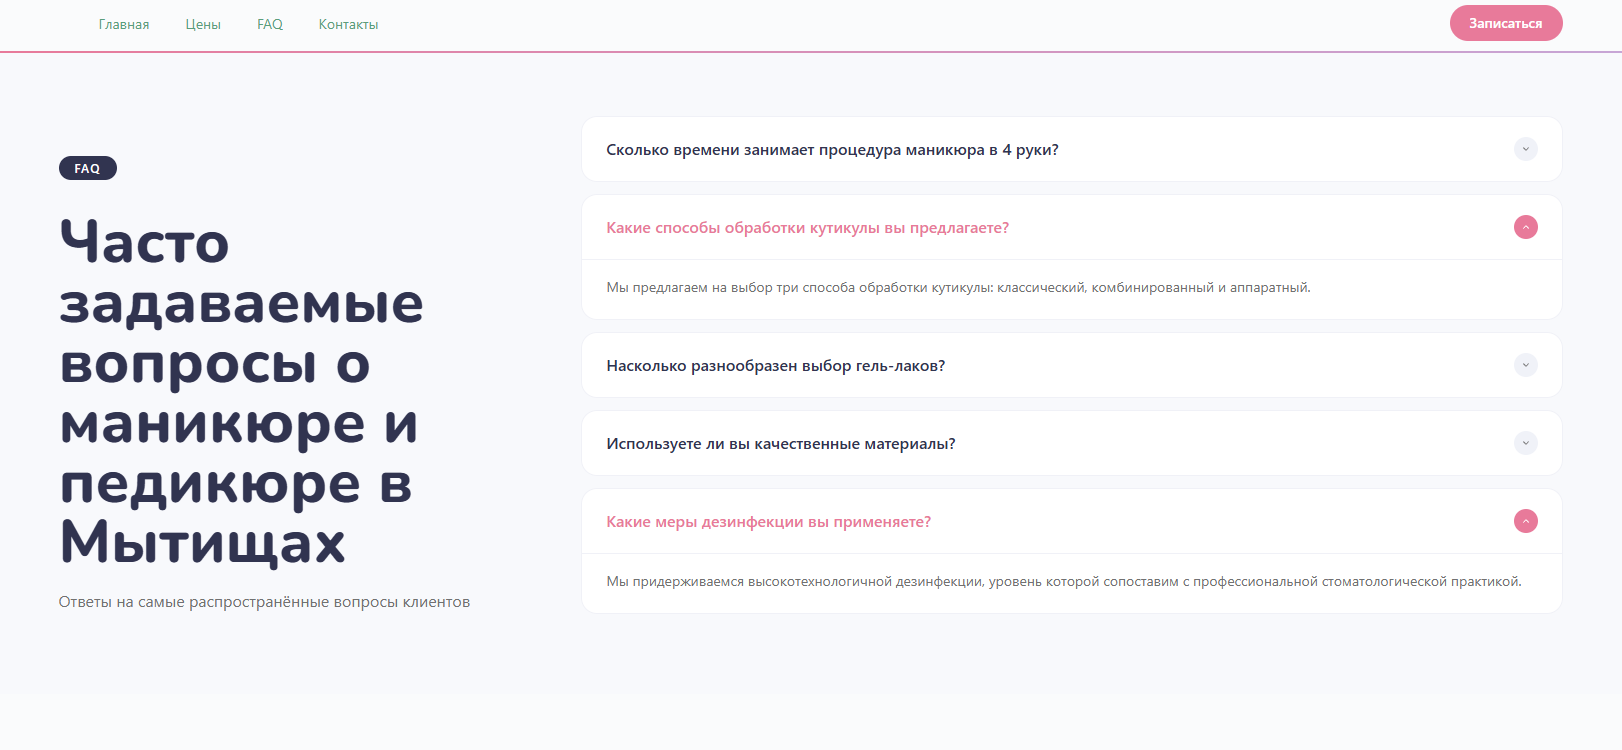Go to the Главная page
The width and height of the screenshot is (1622, 750).
pyautogui.click(x=124, y=24)
